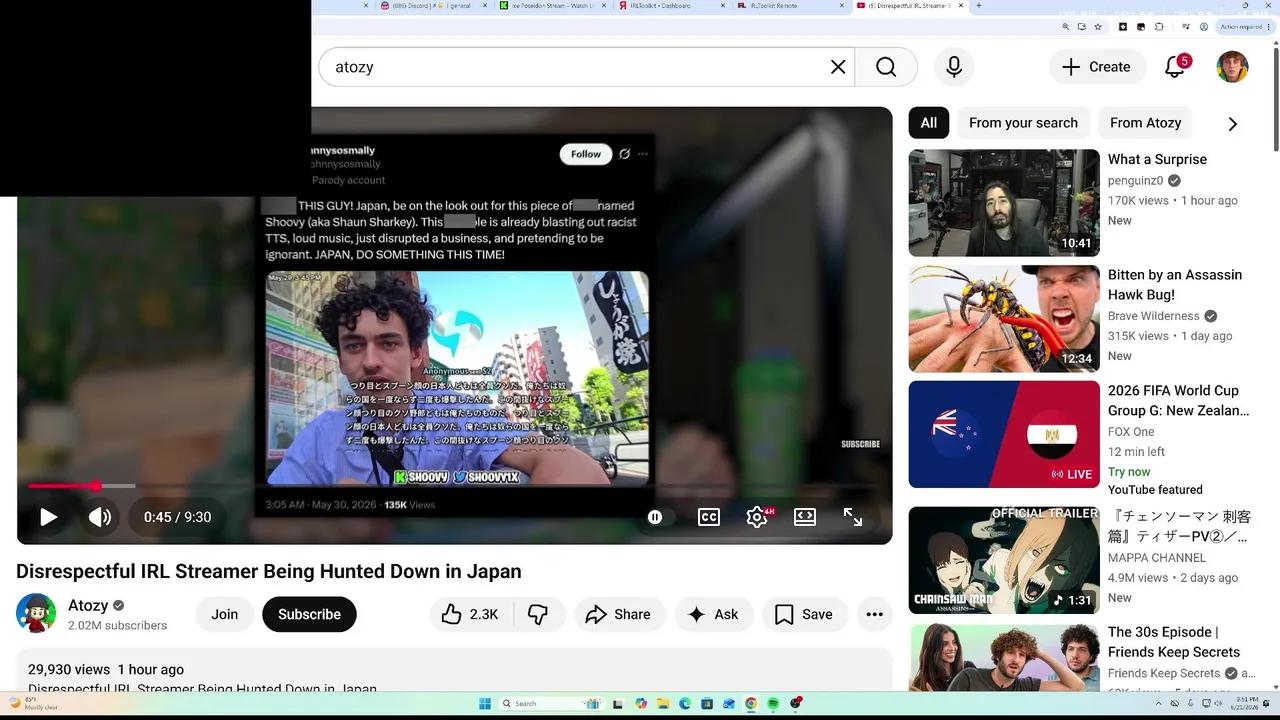The image size is (1280, 720).
Task: Open the account avatar menu
Action: [x=1232, y=67]
